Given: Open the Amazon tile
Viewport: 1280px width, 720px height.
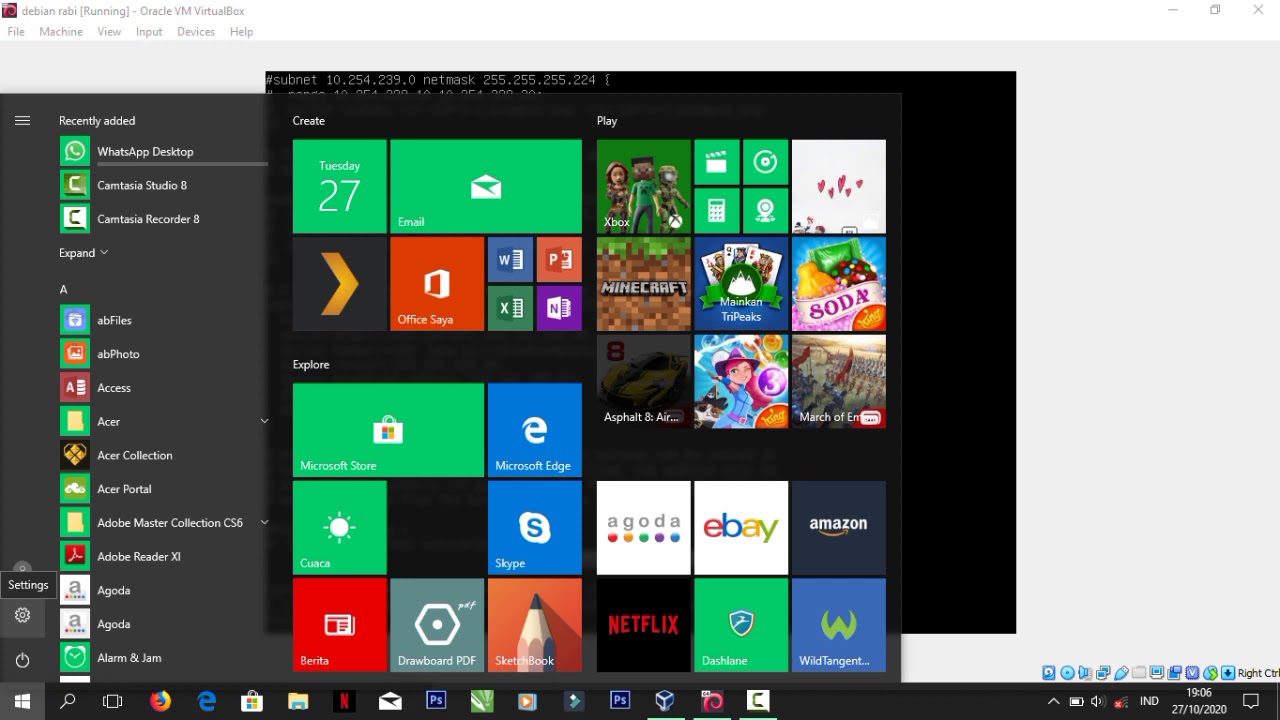Looking at the screenshot, I should pyautogui.click(x=838, y=528).
